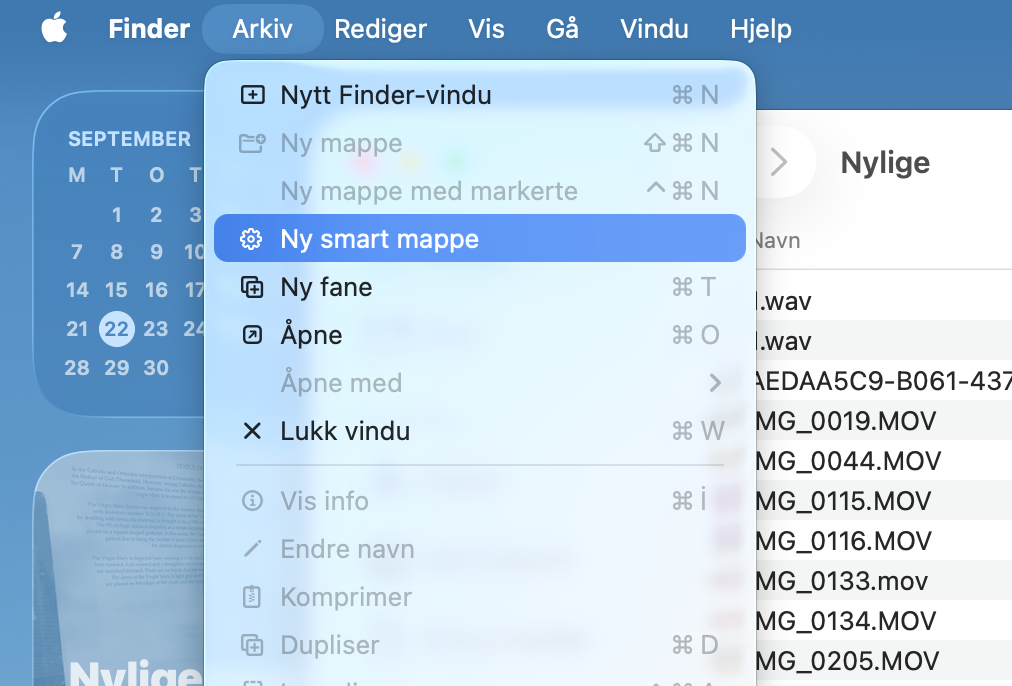
Task: Click the Ny mappe med markerte item
Action: point(480,191)
